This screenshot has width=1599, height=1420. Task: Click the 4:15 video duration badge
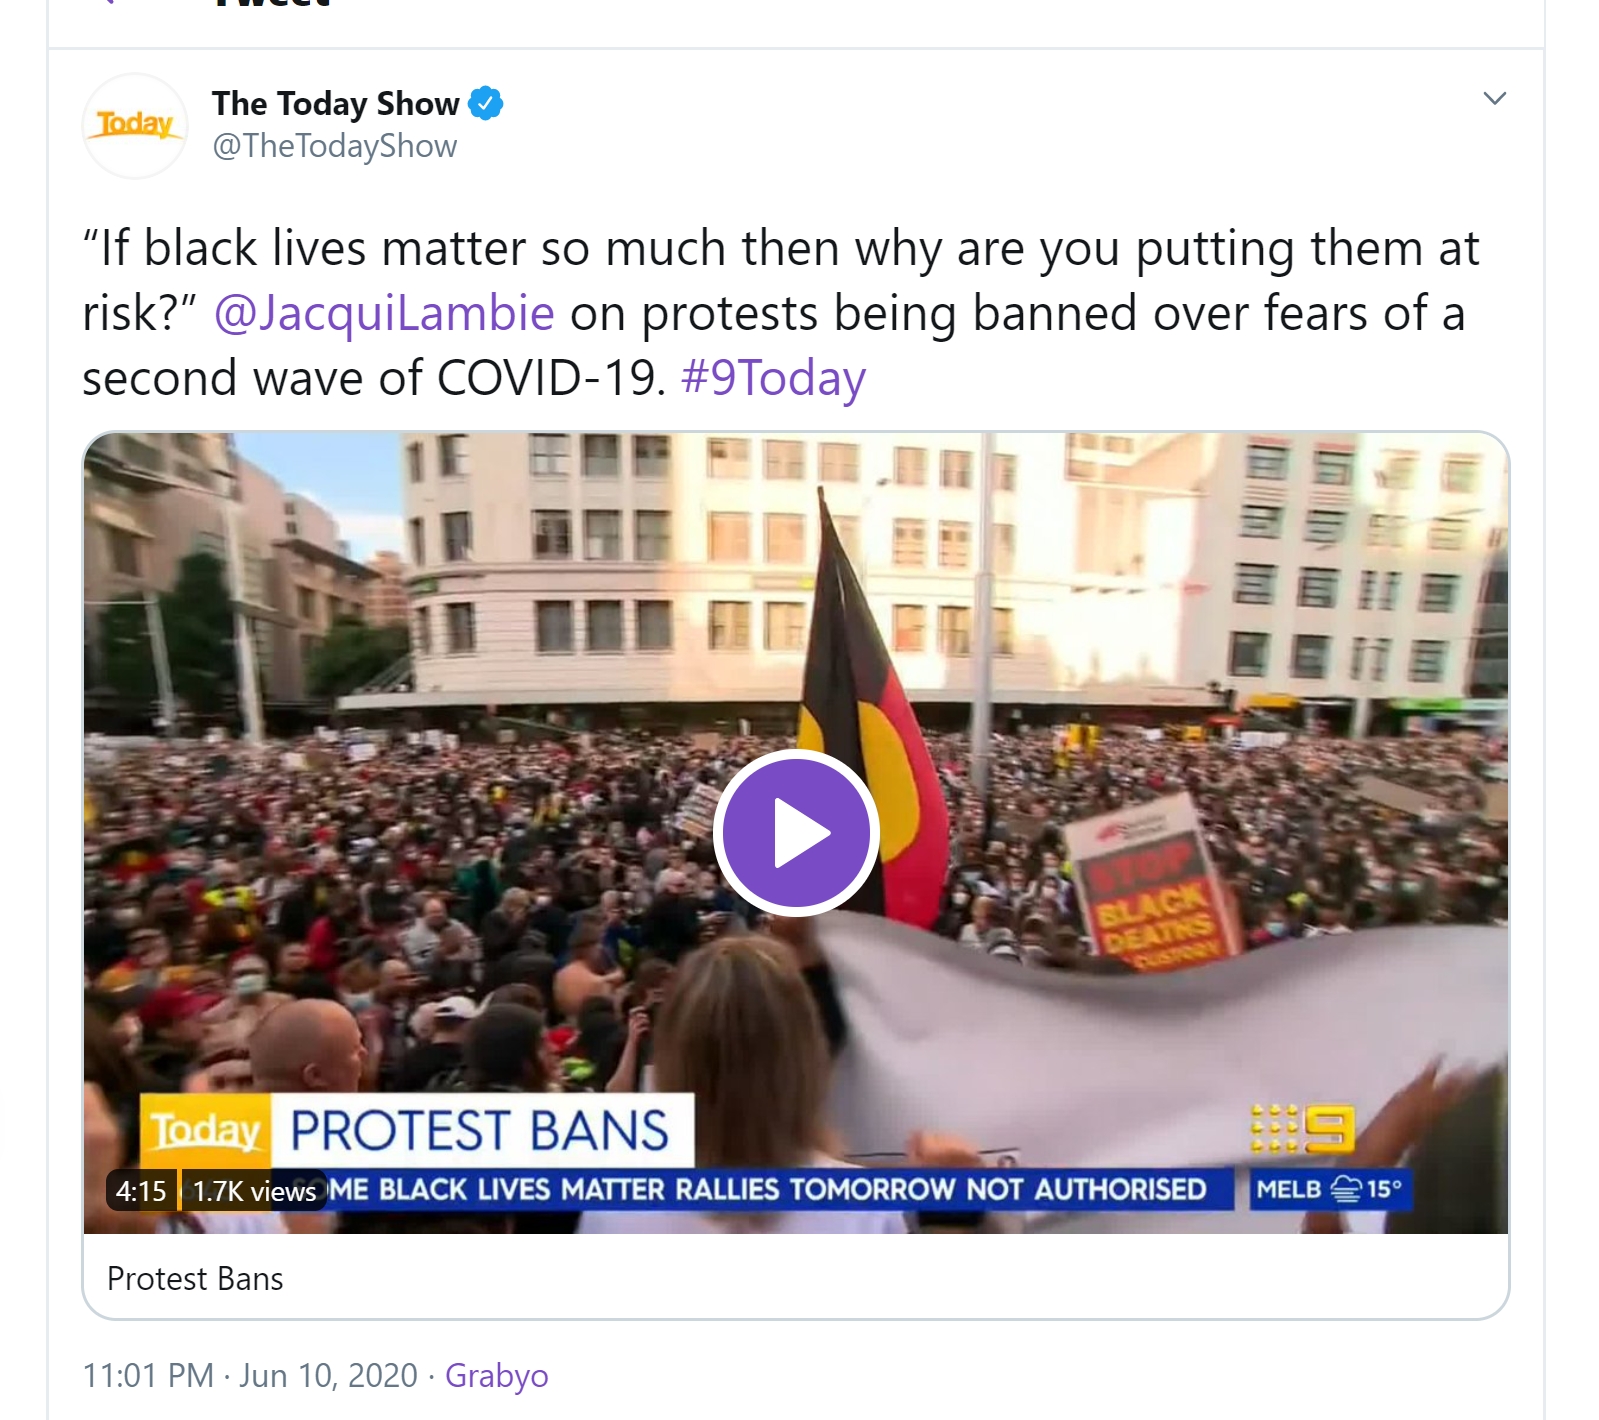[x=141, y=1190]
